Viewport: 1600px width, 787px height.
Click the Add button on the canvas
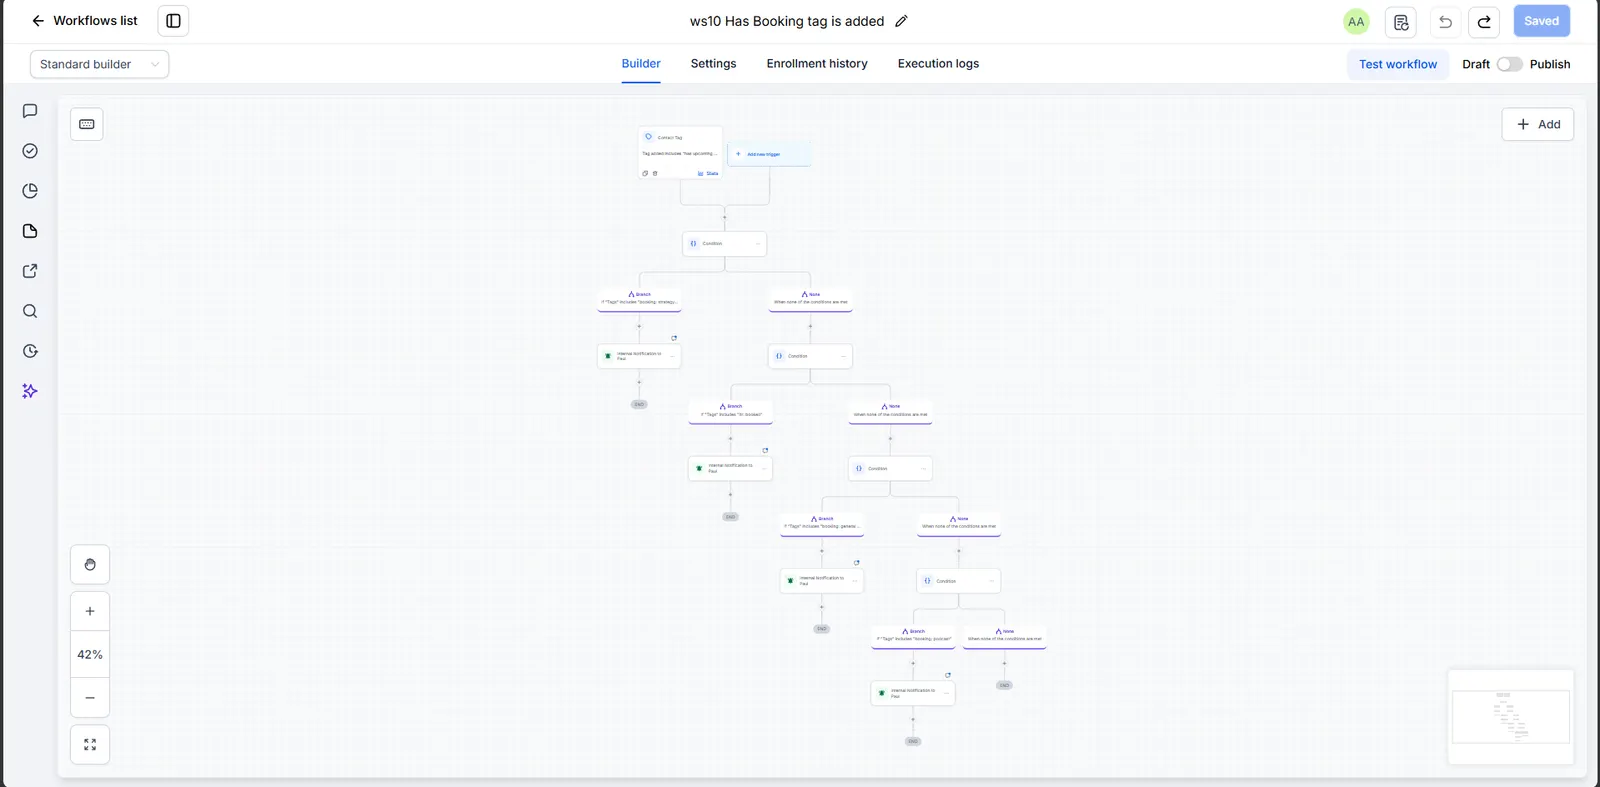click(x=1538, y=124)
